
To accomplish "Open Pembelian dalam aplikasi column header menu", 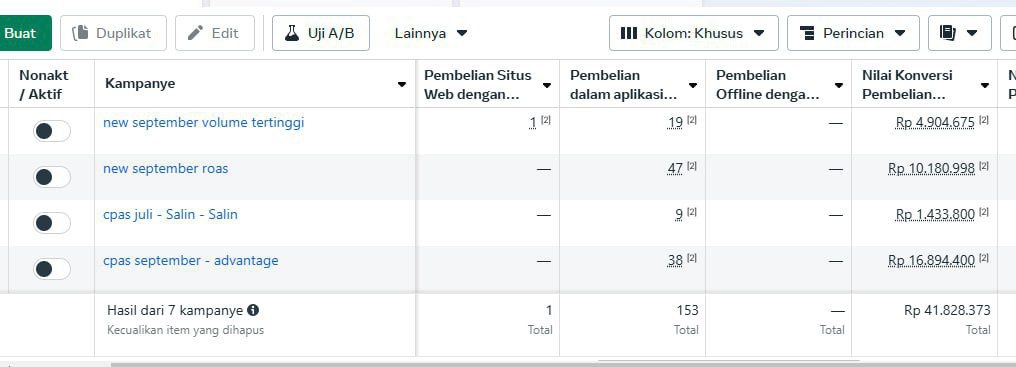I will tap(693, 86).
